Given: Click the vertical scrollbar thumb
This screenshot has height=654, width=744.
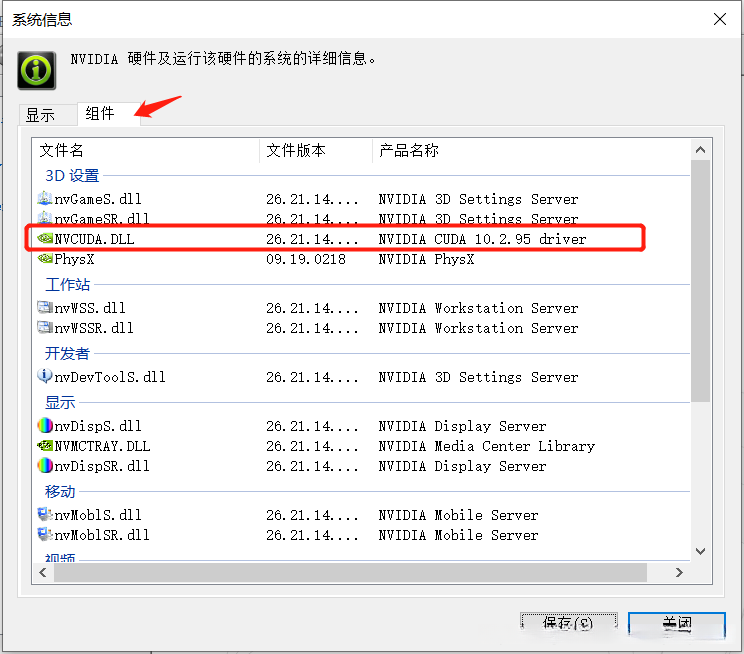Looking at the screenshot, I should [x=700, y=281].
